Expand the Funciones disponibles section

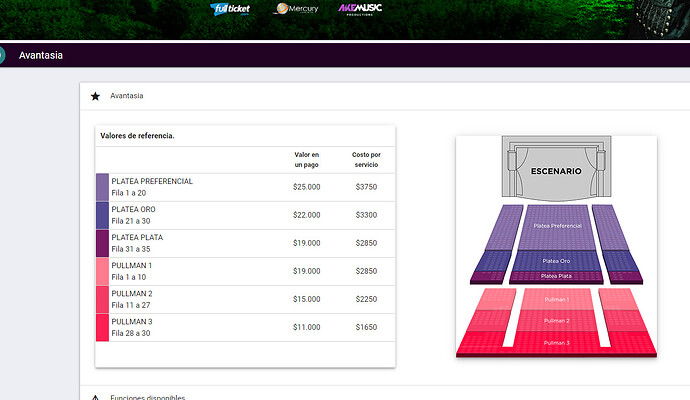click(147, 396)
